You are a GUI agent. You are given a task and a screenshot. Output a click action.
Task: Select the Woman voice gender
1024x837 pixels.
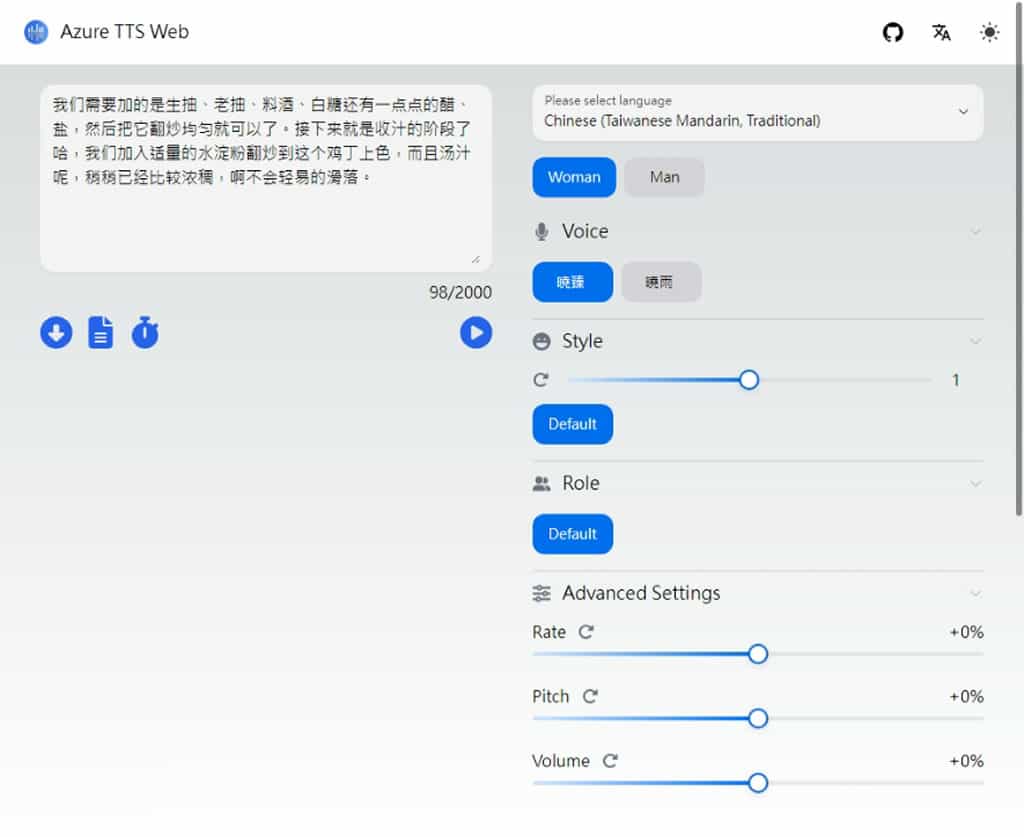[574, 177]
